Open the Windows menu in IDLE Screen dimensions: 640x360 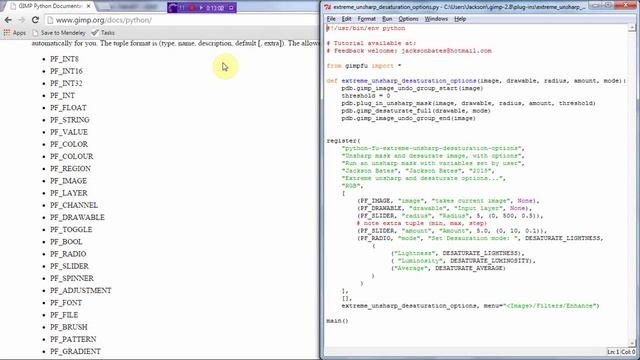point(436,19)
